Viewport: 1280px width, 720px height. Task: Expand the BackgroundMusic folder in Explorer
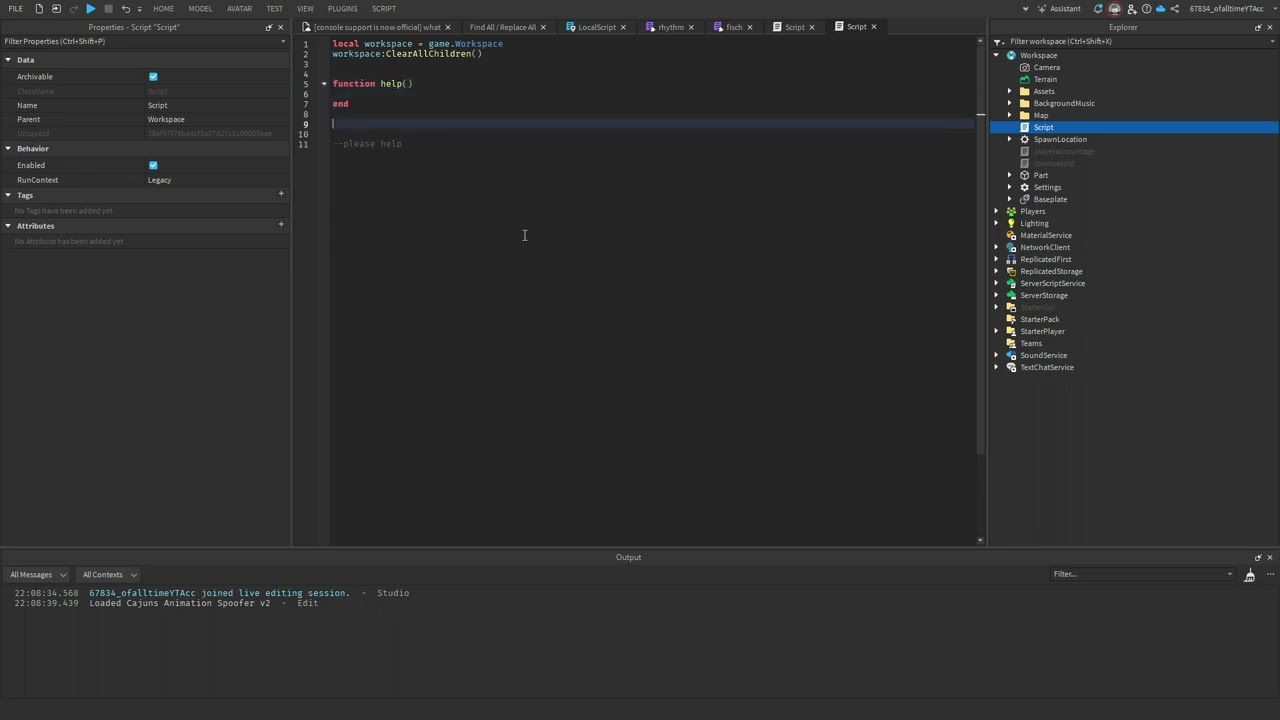tap(1009, 103)
